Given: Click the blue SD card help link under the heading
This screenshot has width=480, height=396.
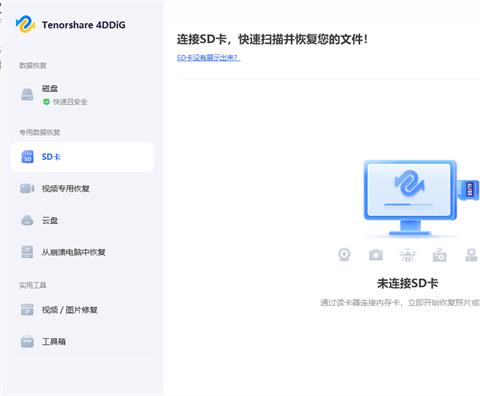Looking at the screenshot, I should (x=208, y=58).
